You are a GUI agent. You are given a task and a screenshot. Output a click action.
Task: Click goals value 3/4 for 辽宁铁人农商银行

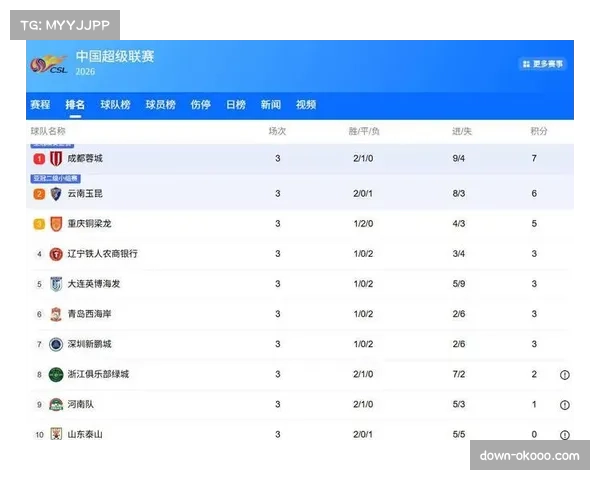click(x=458, y=253)
